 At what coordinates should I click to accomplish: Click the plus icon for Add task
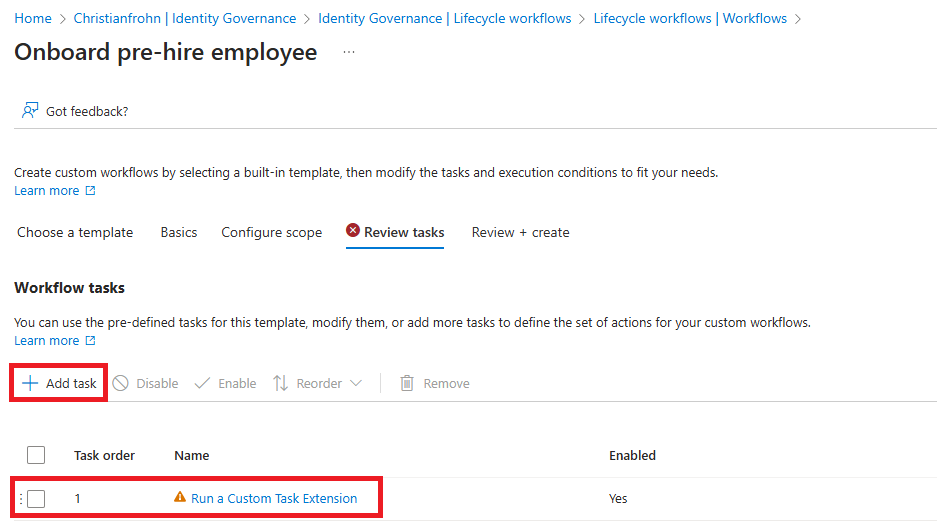pyautogui.click(x=30, y=383)
